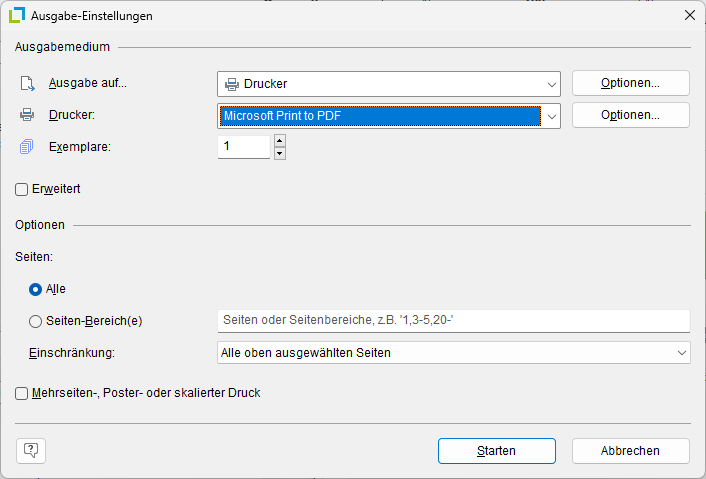Image resolution: width=706 pixels, height=479 pixels.
Task: Open Optionen next to Ausgabe auf
Action: [x=630, y=83]
